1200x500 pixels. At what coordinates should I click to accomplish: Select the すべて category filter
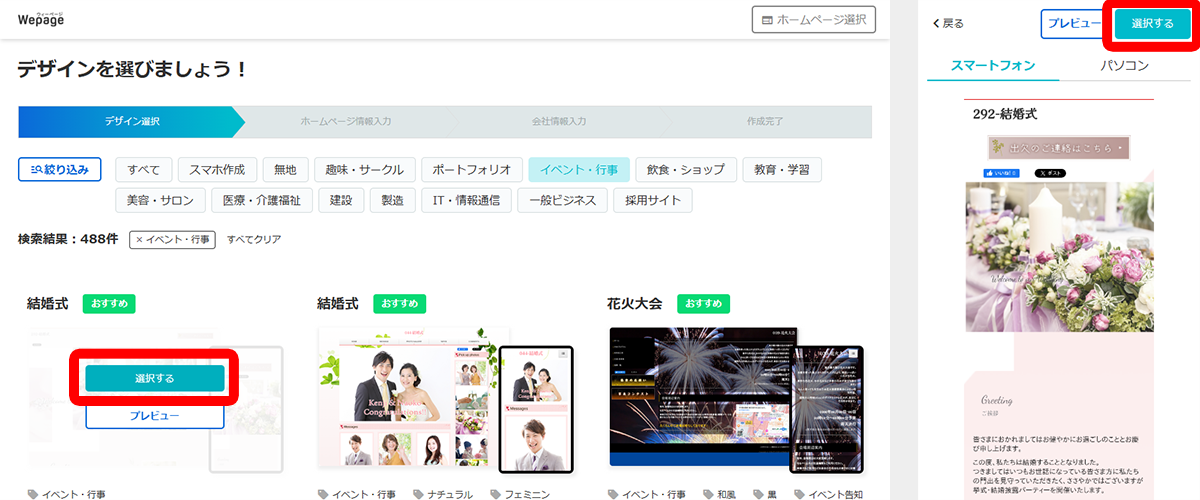pyautogui.click(x=144, y=170)
